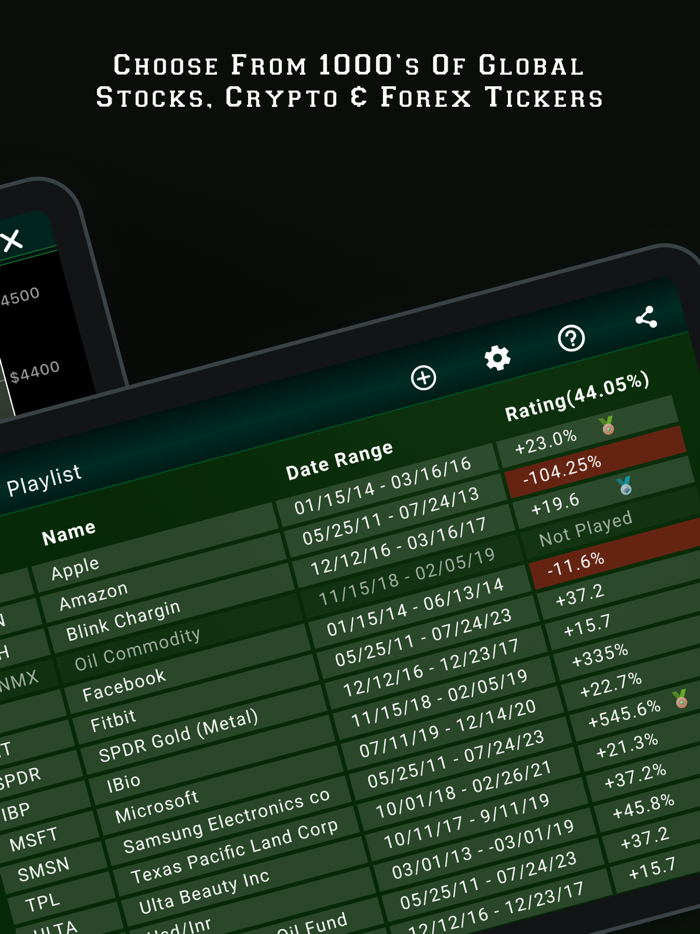Open Texas Pacific Land Corp entry

click(x=234, y=851)
